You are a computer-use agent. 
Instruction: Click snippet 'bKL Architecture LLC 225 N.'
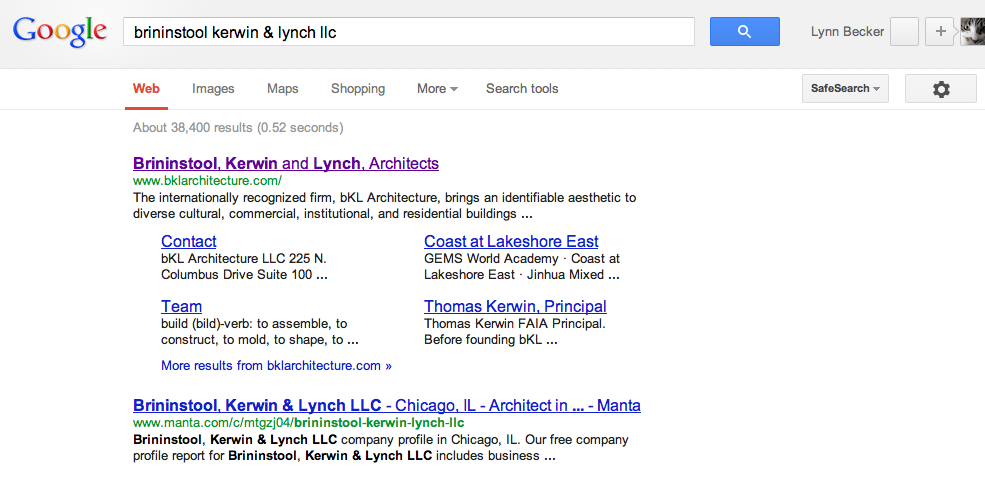(x=245, y=266)
